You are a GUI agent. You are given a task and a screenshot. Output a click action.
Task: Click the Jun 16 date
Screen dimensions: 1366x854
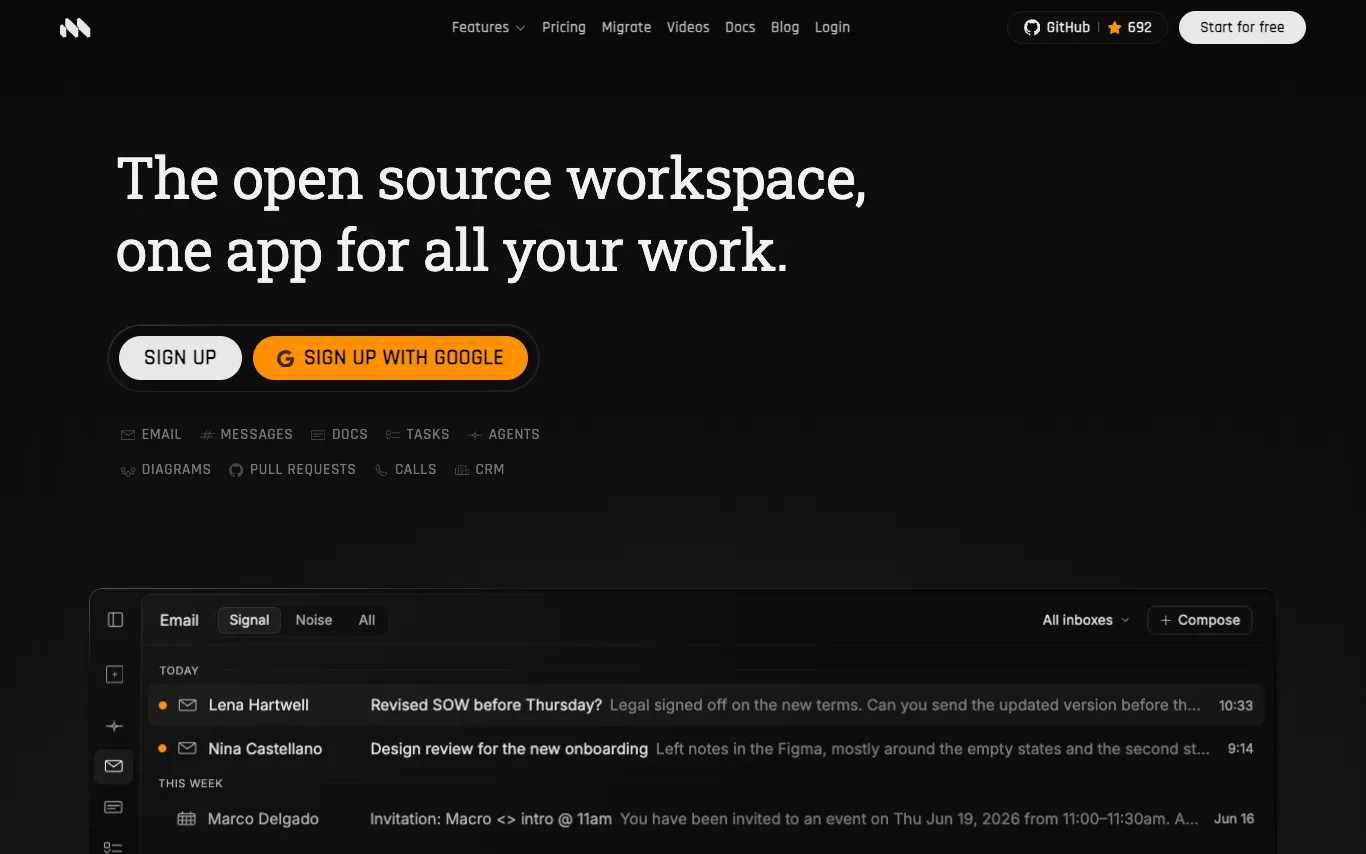pos(1234,819)
